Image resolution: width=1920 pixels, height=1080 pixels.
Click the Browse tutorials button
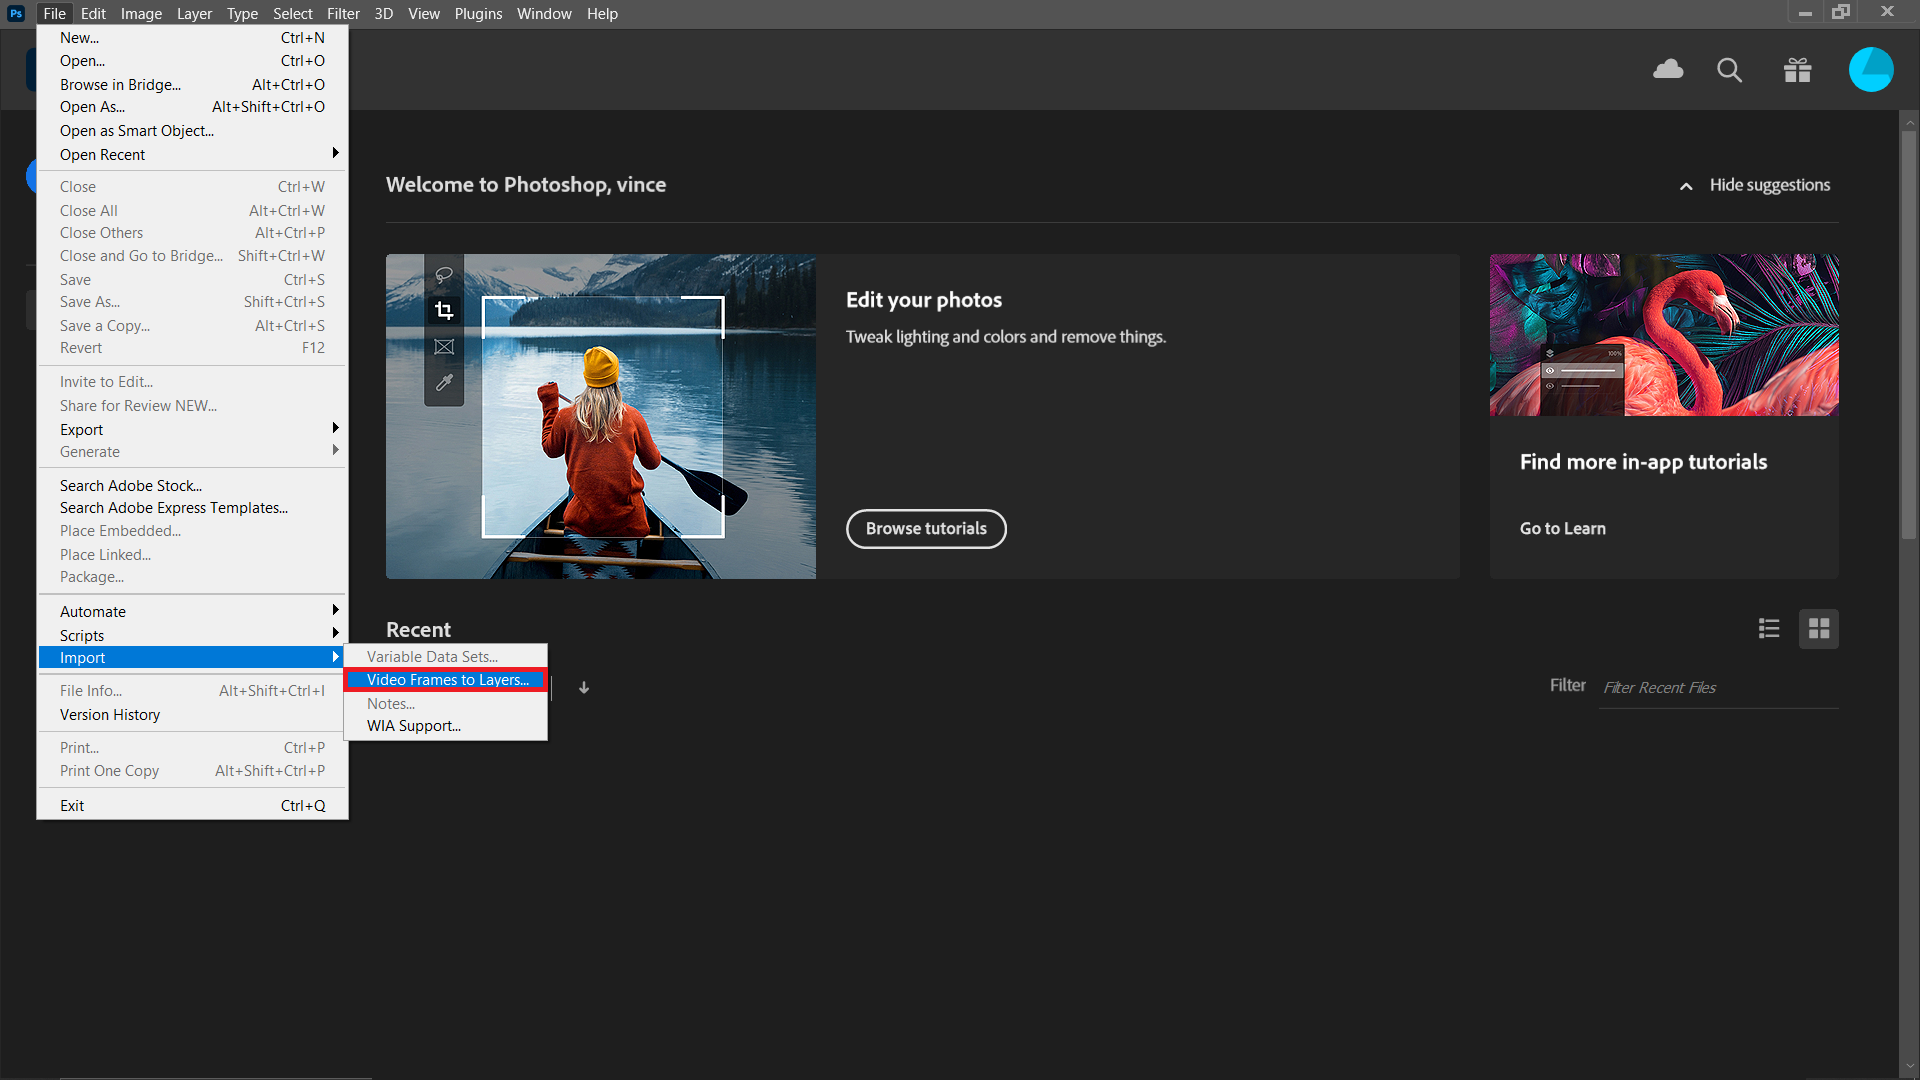point(926,528)
